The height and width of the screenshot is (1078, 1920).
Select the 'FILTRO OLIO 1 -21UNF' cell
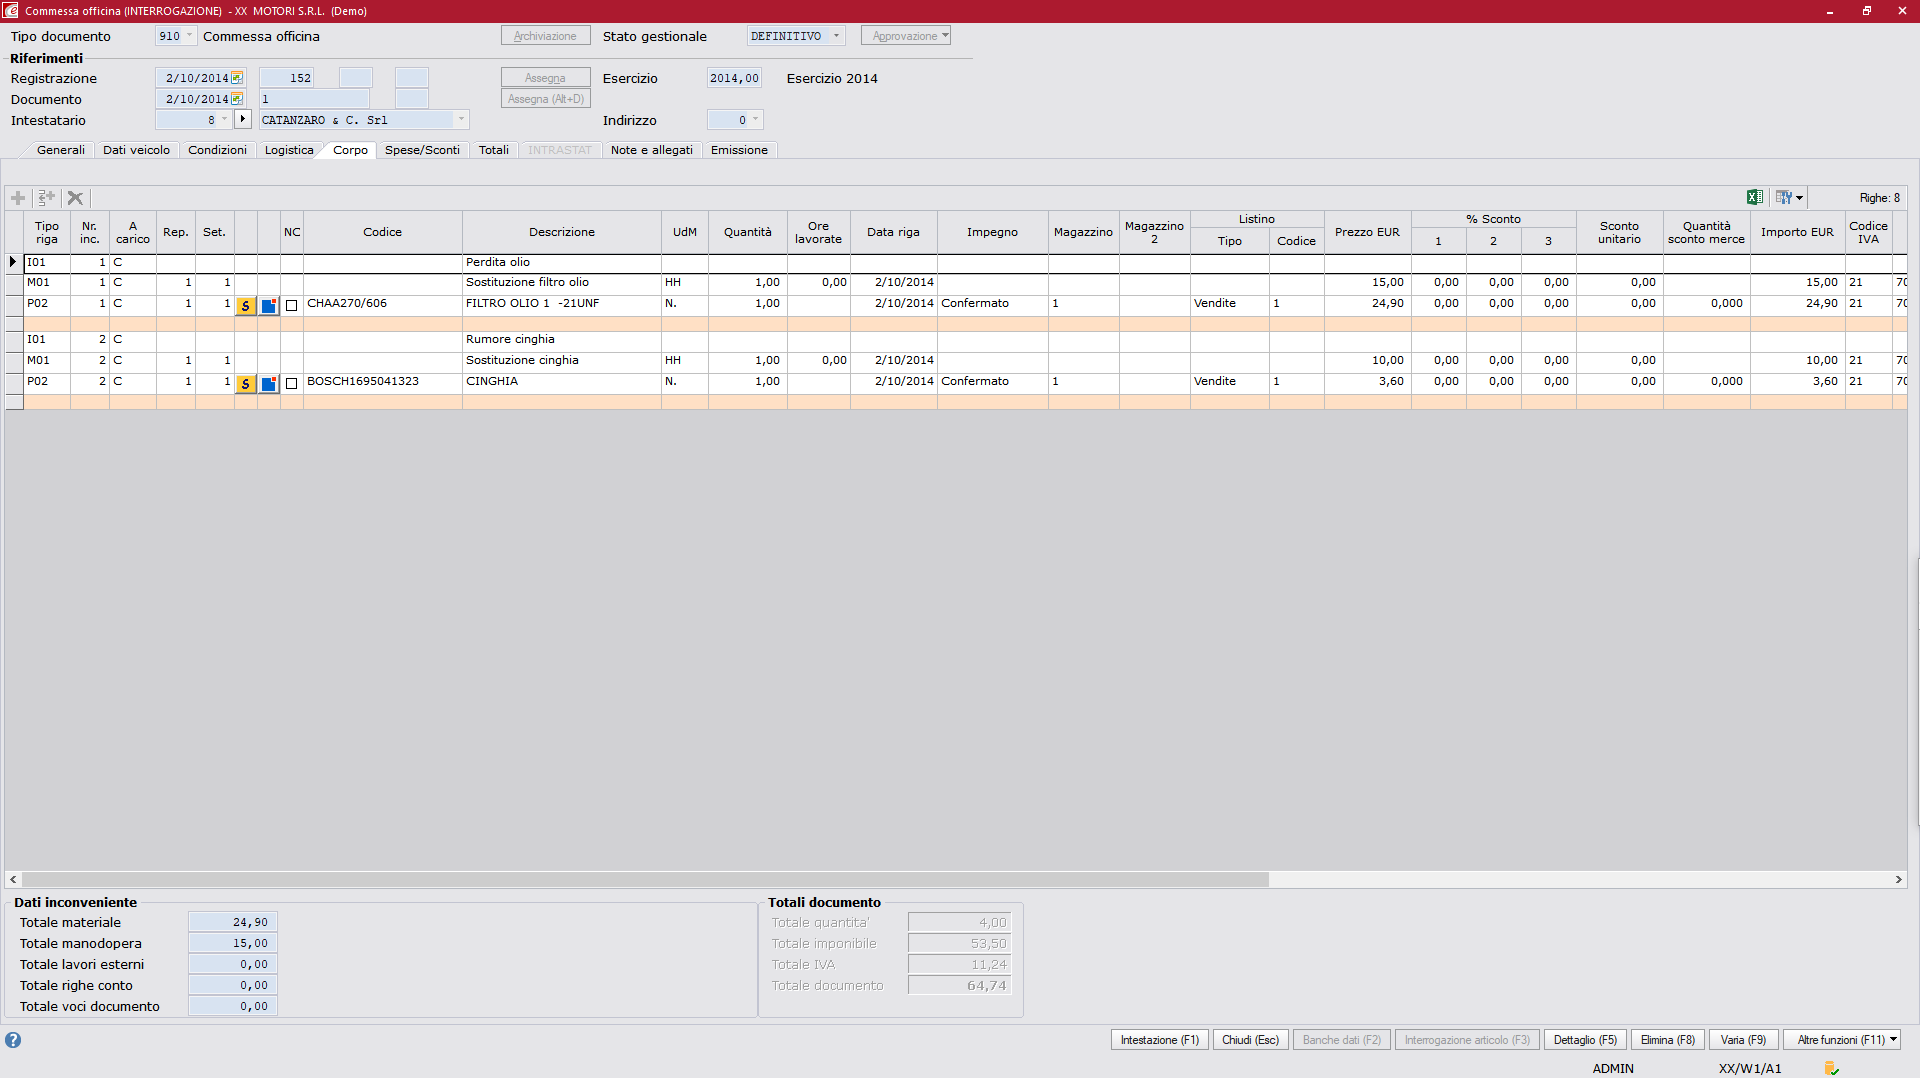[x=561, y=304]
